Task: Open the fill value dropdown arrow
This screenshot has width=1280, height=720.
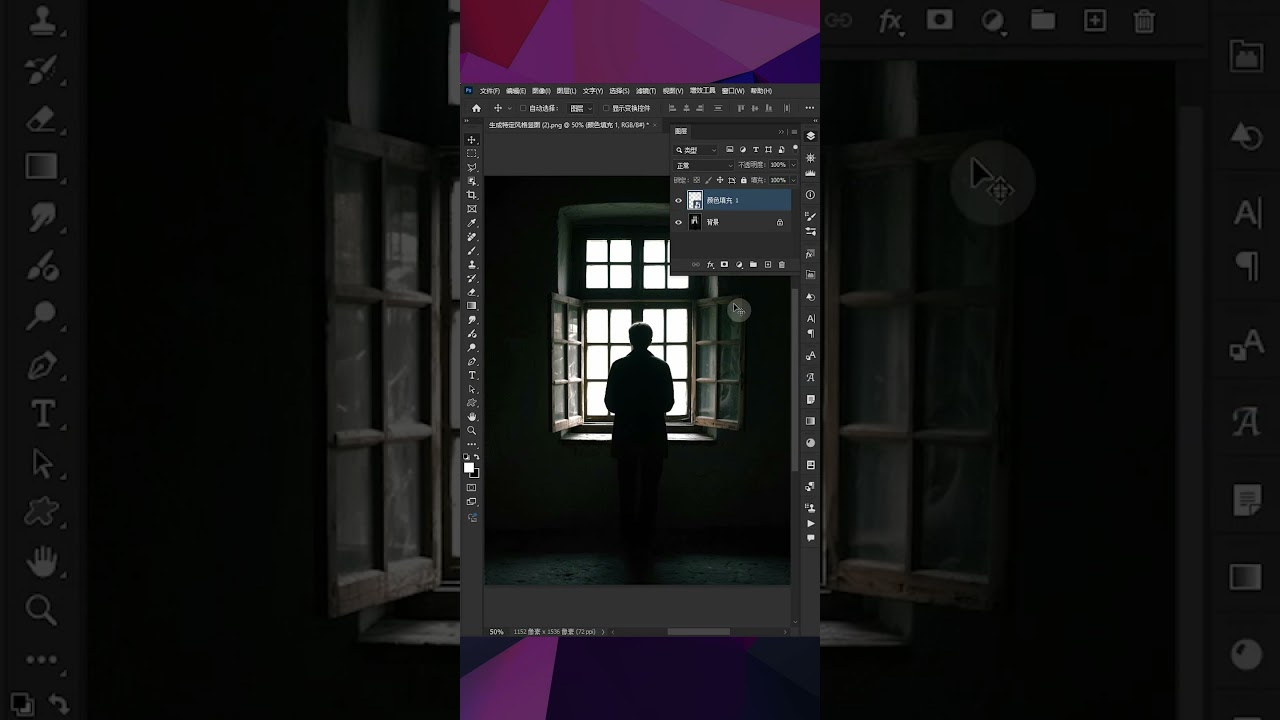Action: (793, 180)
